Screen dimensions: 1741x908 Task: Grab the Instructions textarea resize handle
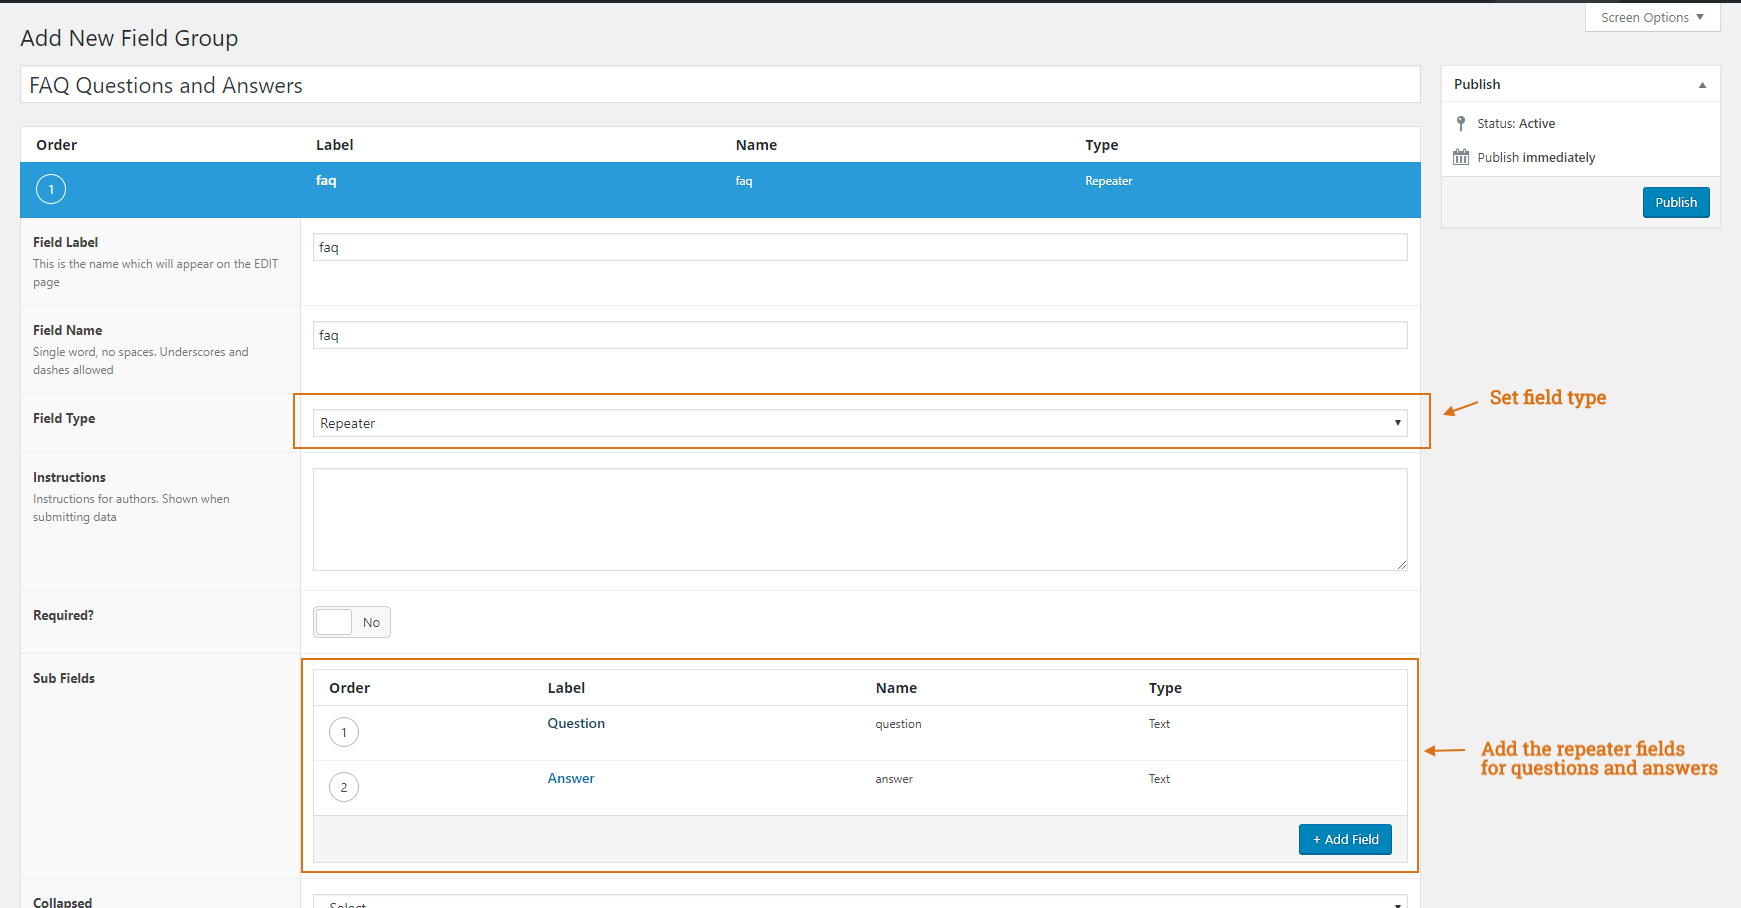point(1401,565)
